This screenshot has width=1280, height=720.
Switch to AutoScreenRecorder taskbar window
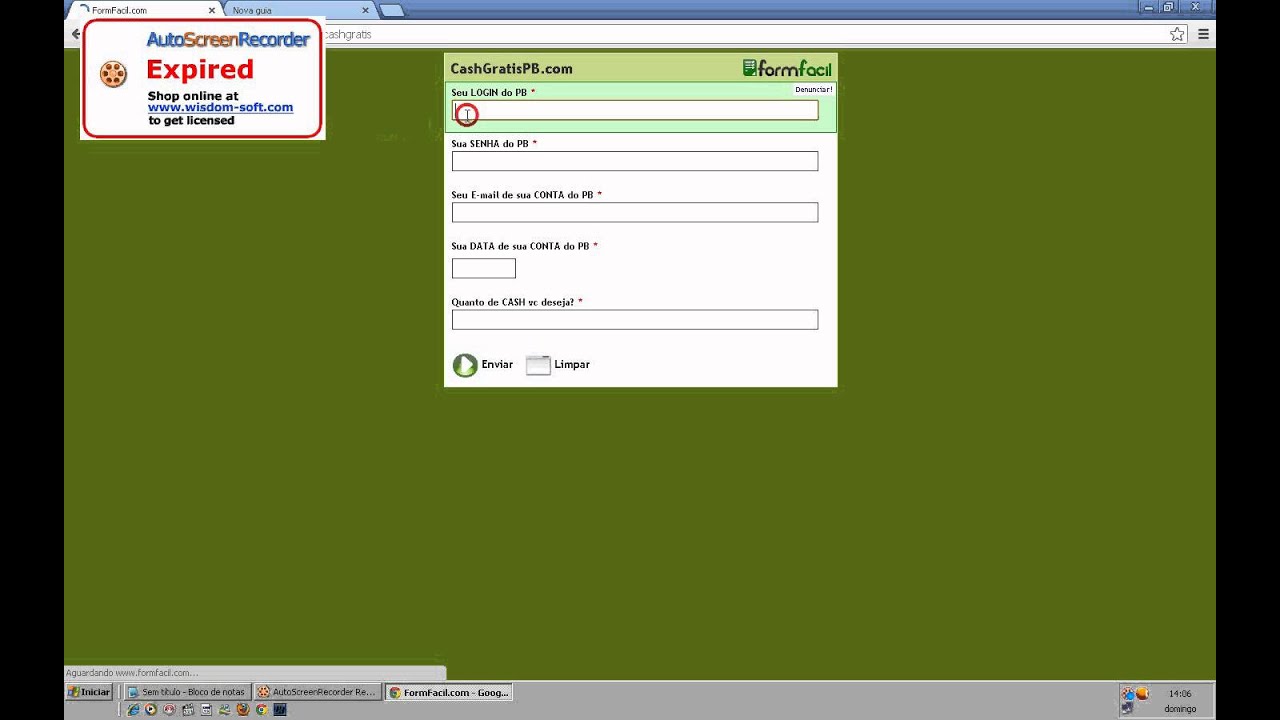317,692
